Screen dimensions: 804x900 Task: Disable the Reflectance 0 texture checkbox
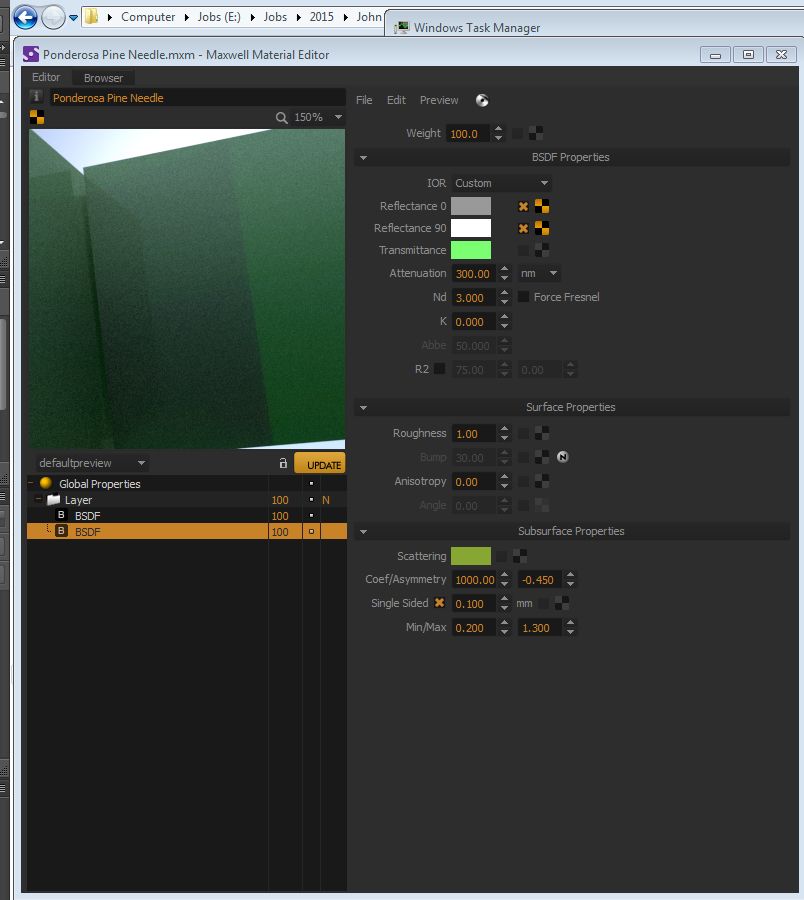tap(523, 206)
